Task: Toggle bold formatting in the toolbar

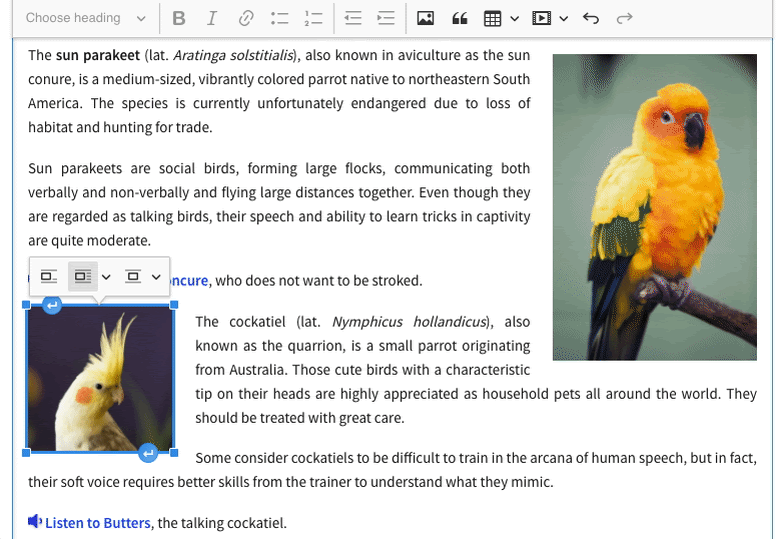Action: 179,18
